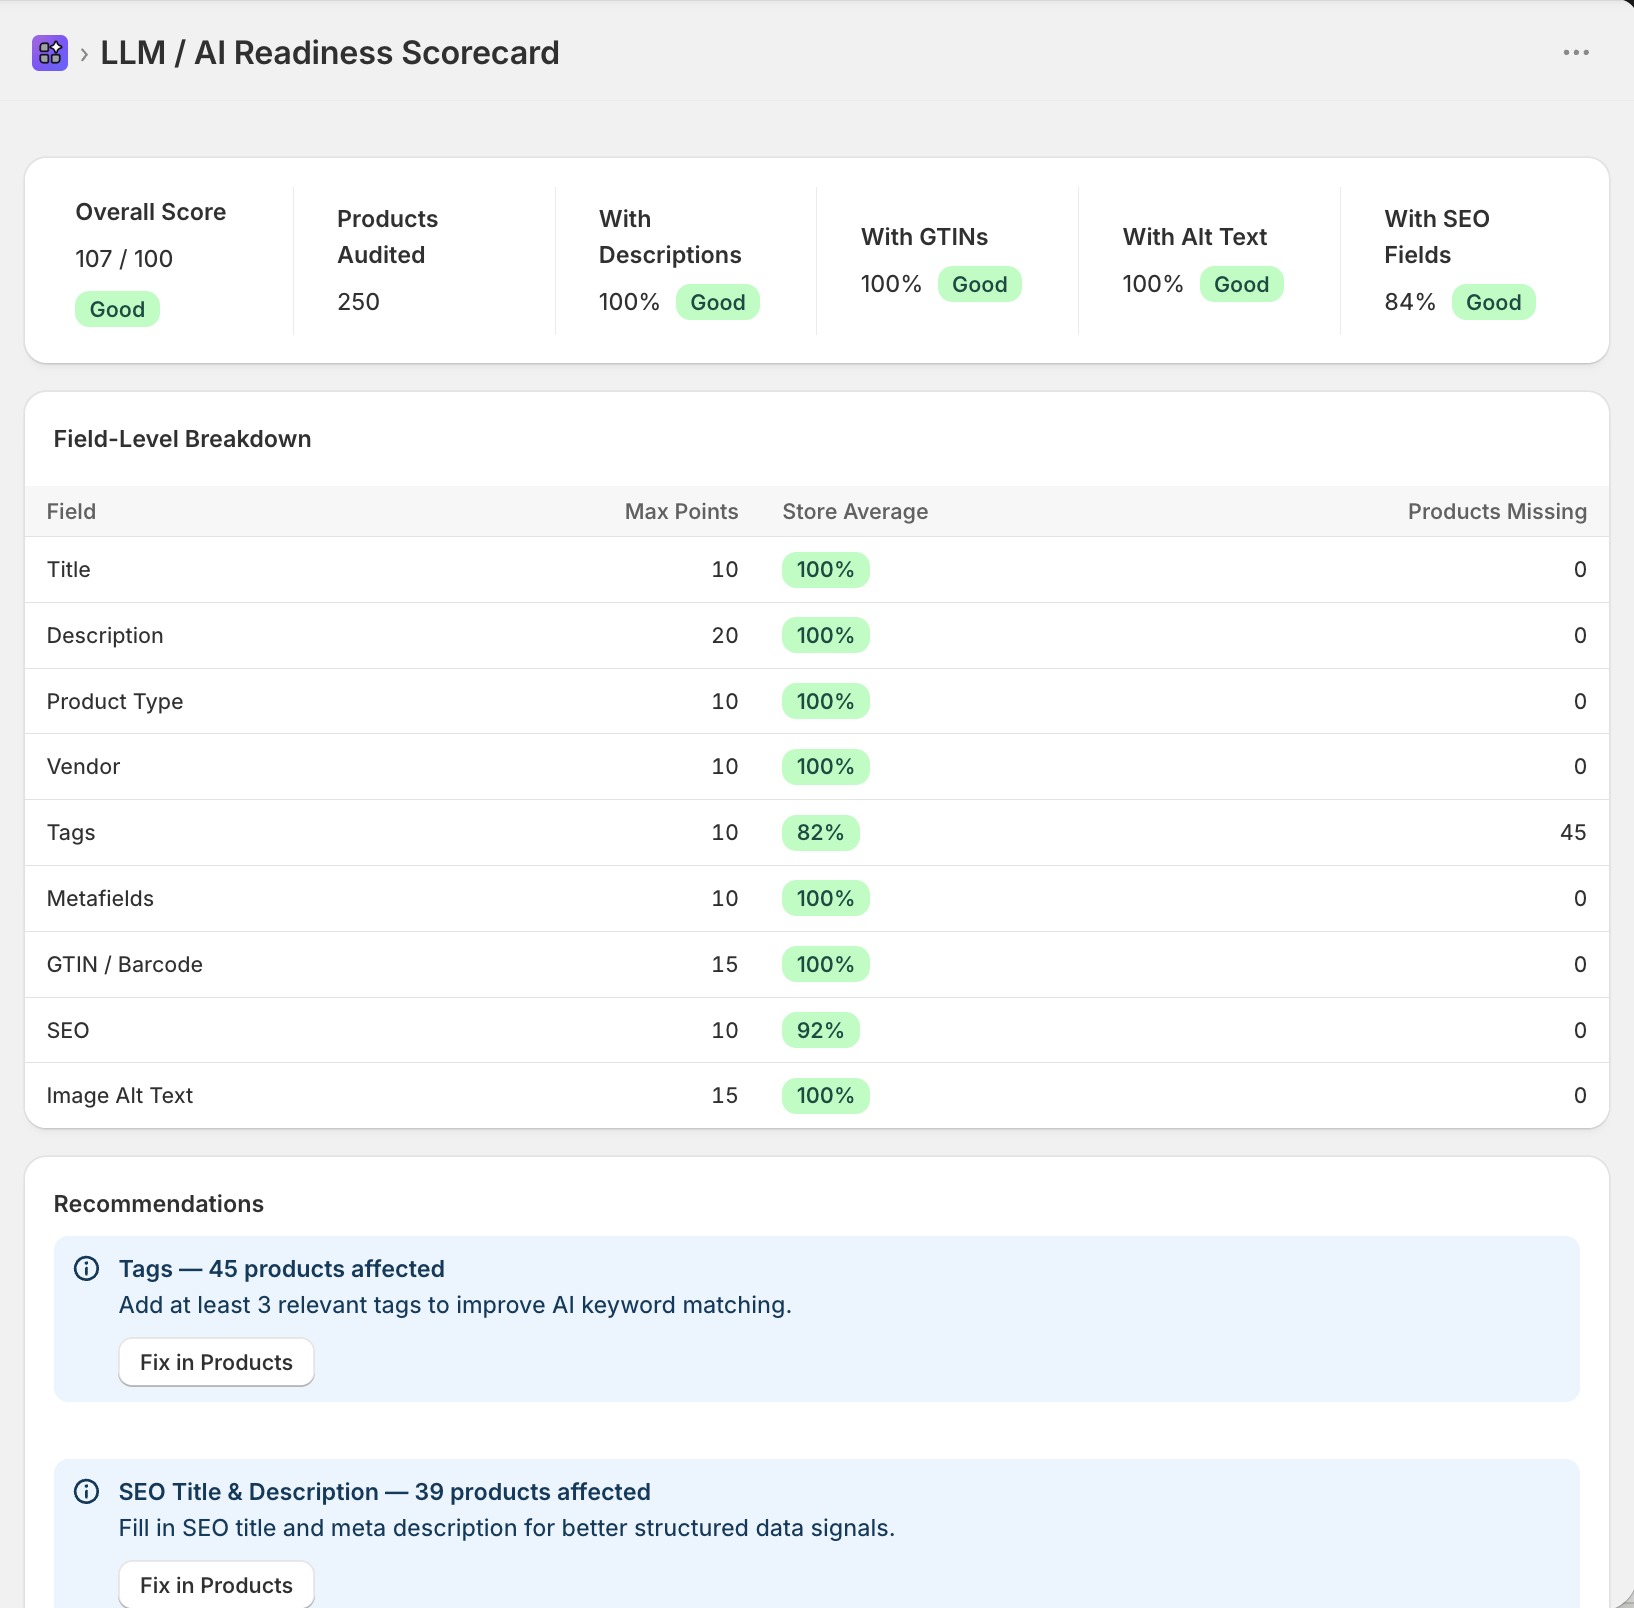This screenshot has height=1608, width=1634.
Task: Click Fix in Products under SEO recommendation
Action: click(x=216, y=1584)
